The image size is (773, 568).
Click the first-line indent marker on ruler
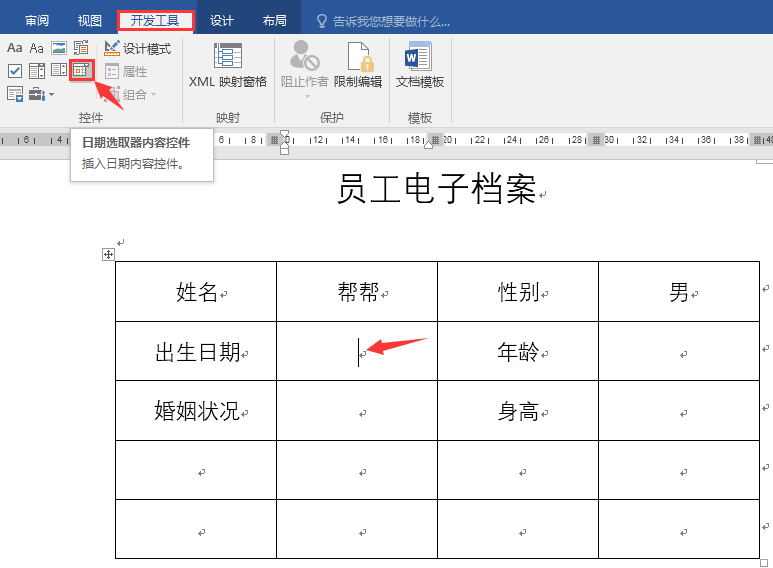[x=284, y=134]
